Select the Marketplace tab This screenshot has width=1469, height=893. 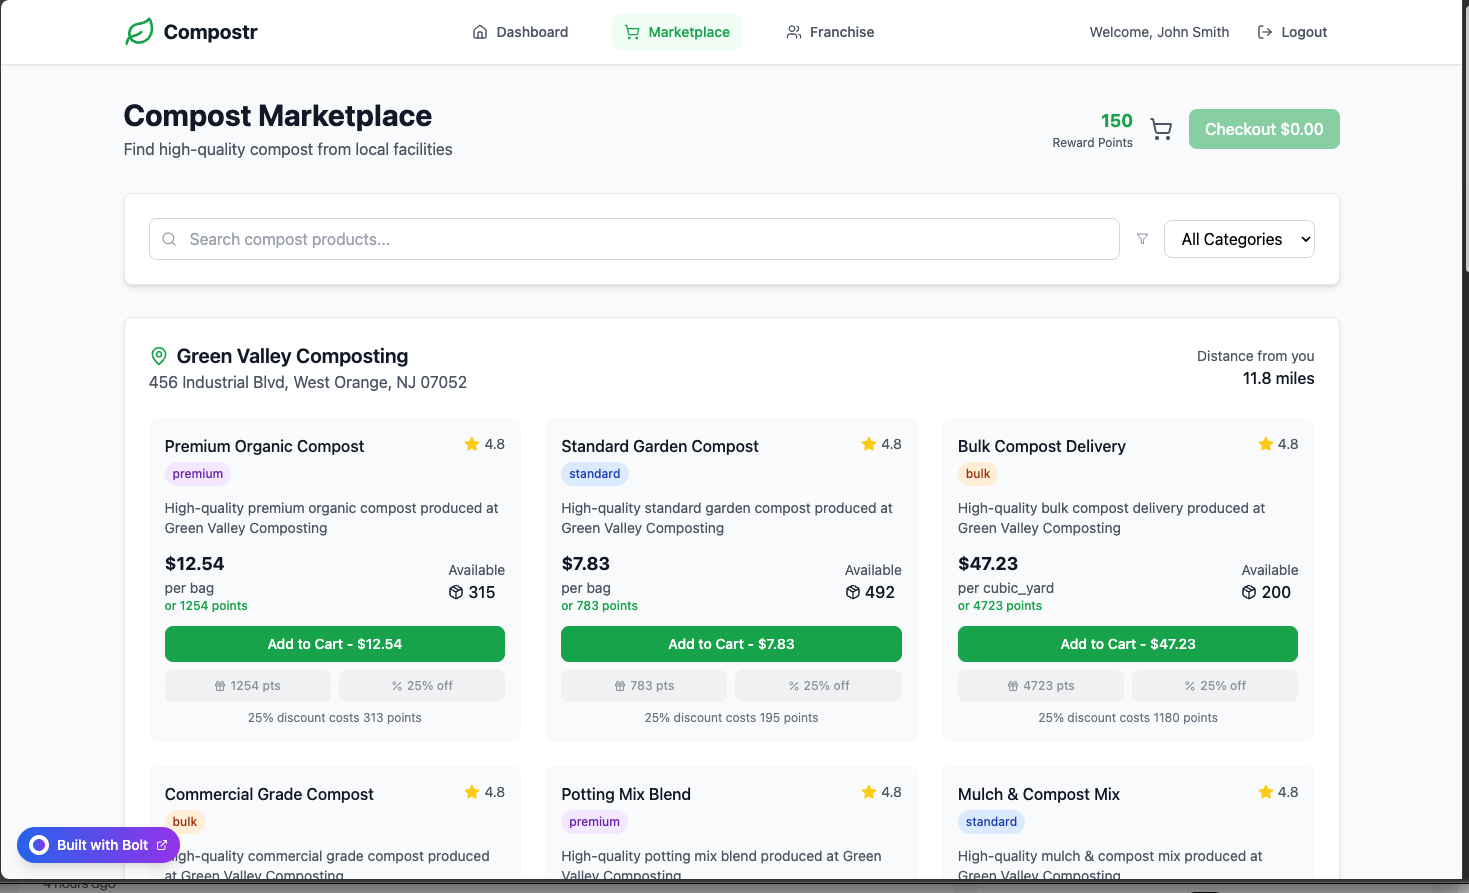(x=677, y=32)
